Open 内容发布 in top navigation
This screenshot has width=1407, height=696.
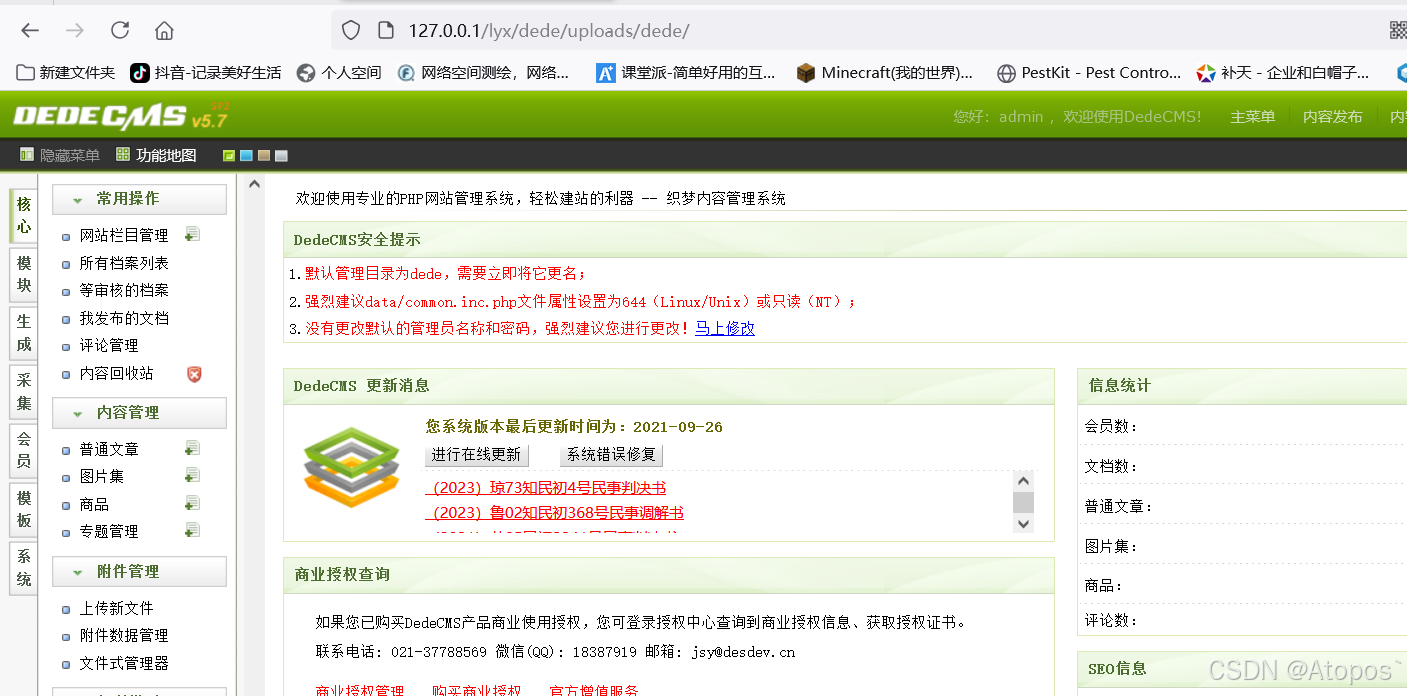click(1333, 117)
